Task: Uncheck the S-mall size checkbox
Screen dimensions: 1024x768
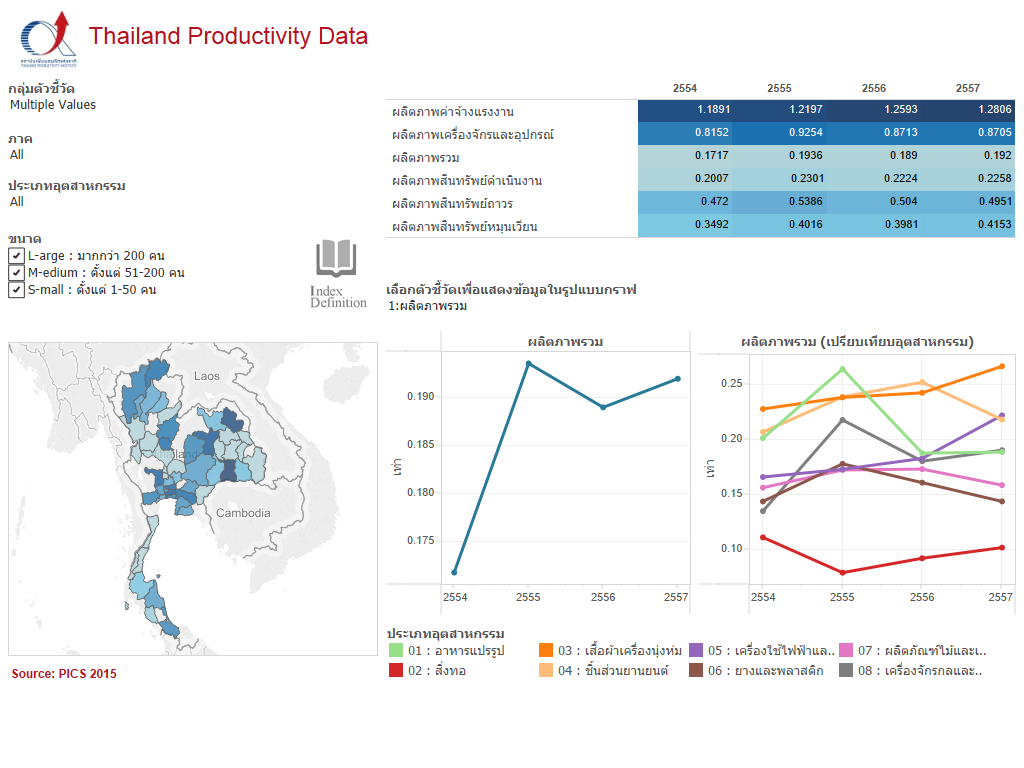Action: (17, 290)
